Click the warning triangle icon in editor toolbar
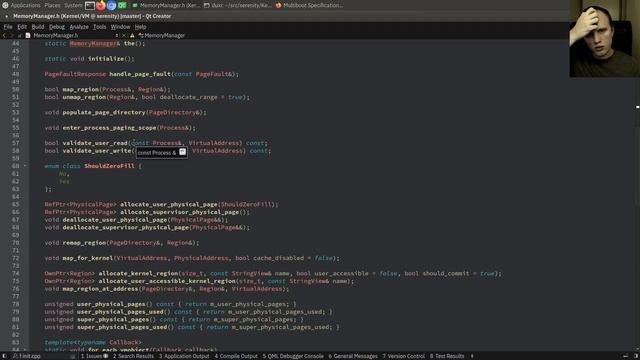 click(x=132, y=36)
